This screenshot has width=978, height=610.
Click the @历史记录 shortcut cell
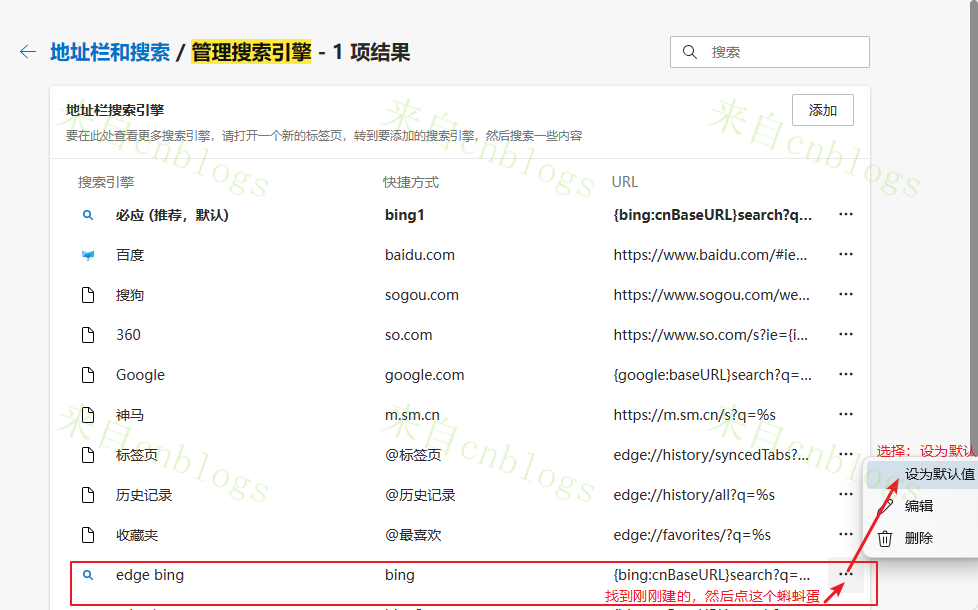click(420, 495)
